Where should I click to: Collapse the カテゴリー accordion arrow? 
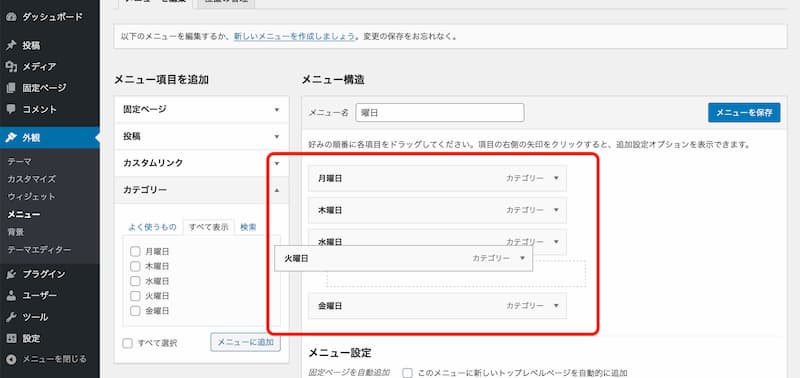point(277,190)
